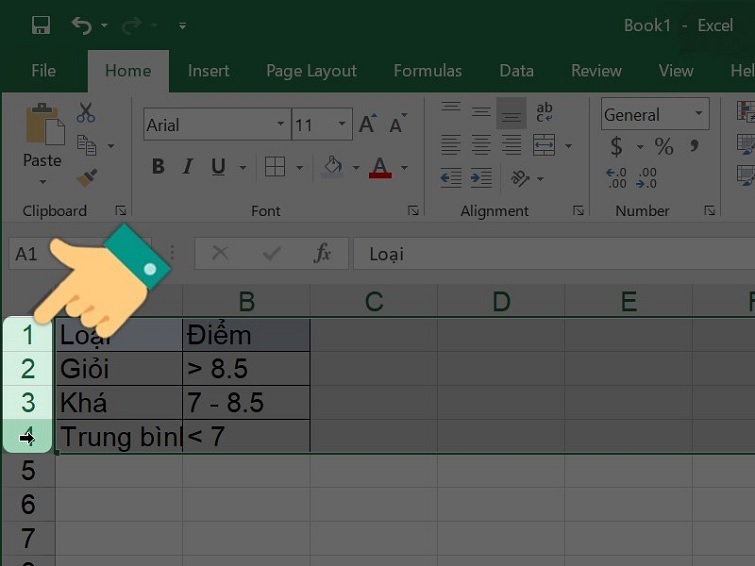Click the Undo arrow icon

[x=81, y=25]
